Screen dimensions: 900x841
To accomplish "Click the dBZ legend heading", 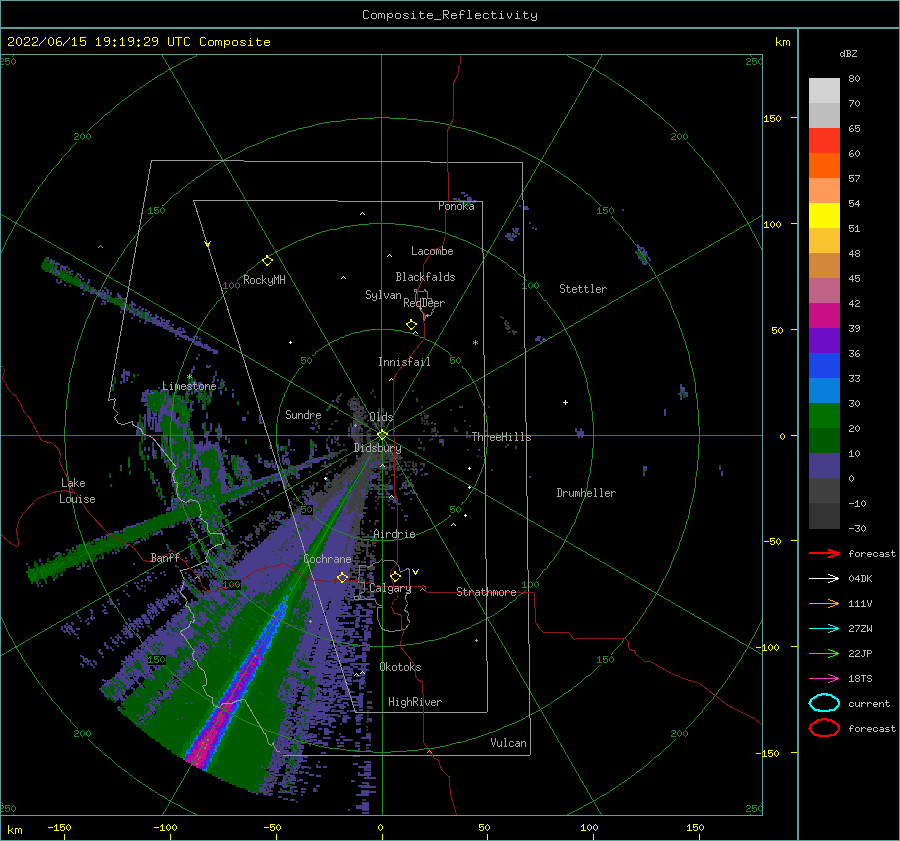I will 848,53.
